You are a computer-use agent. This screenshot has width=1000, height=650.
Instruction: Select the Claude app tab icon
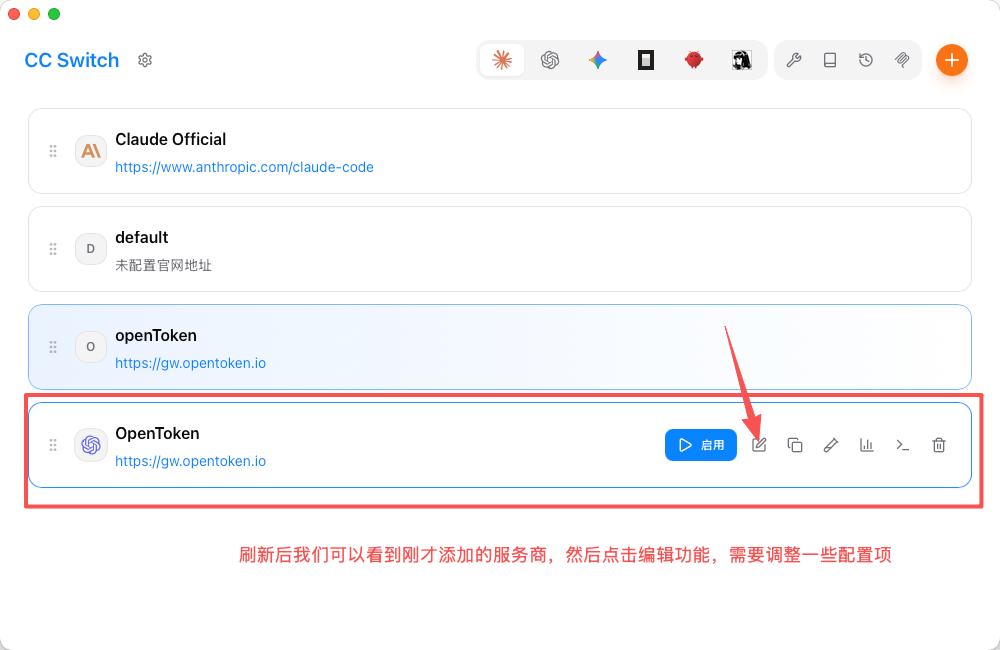502,60
